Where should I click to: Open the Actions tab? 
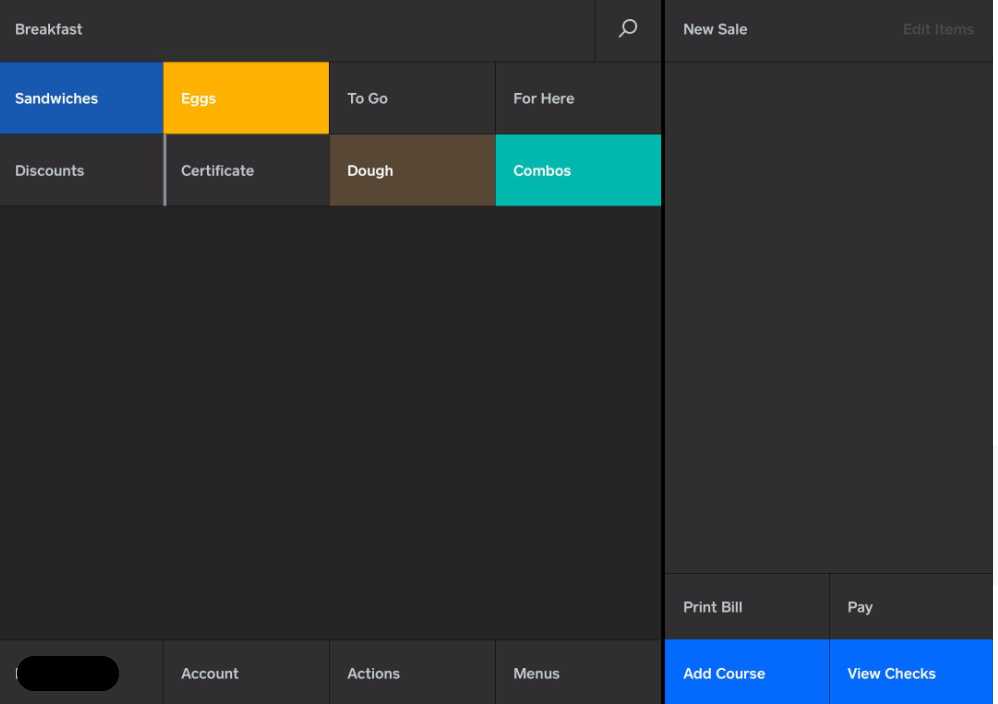412,673
